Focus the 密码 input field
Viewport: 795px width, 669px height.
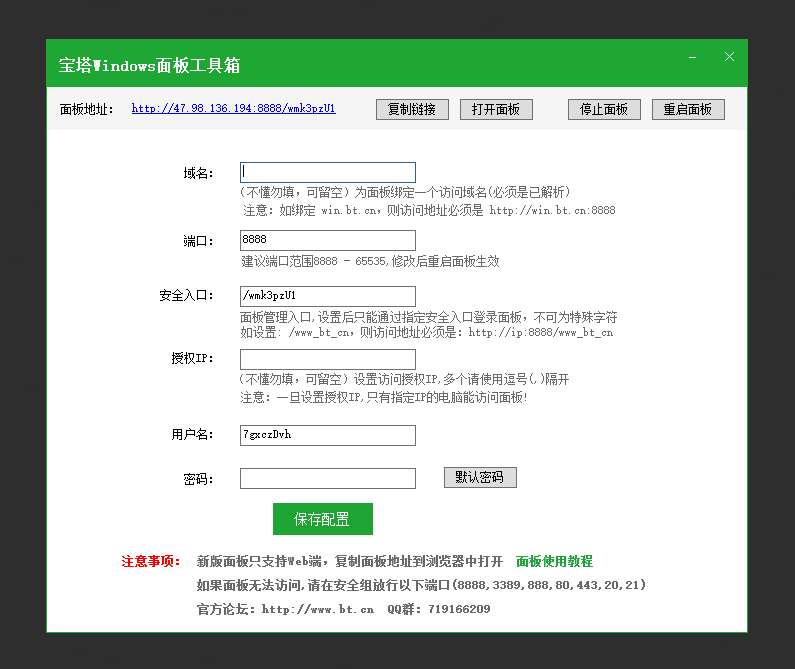click(x=328, y=478)
